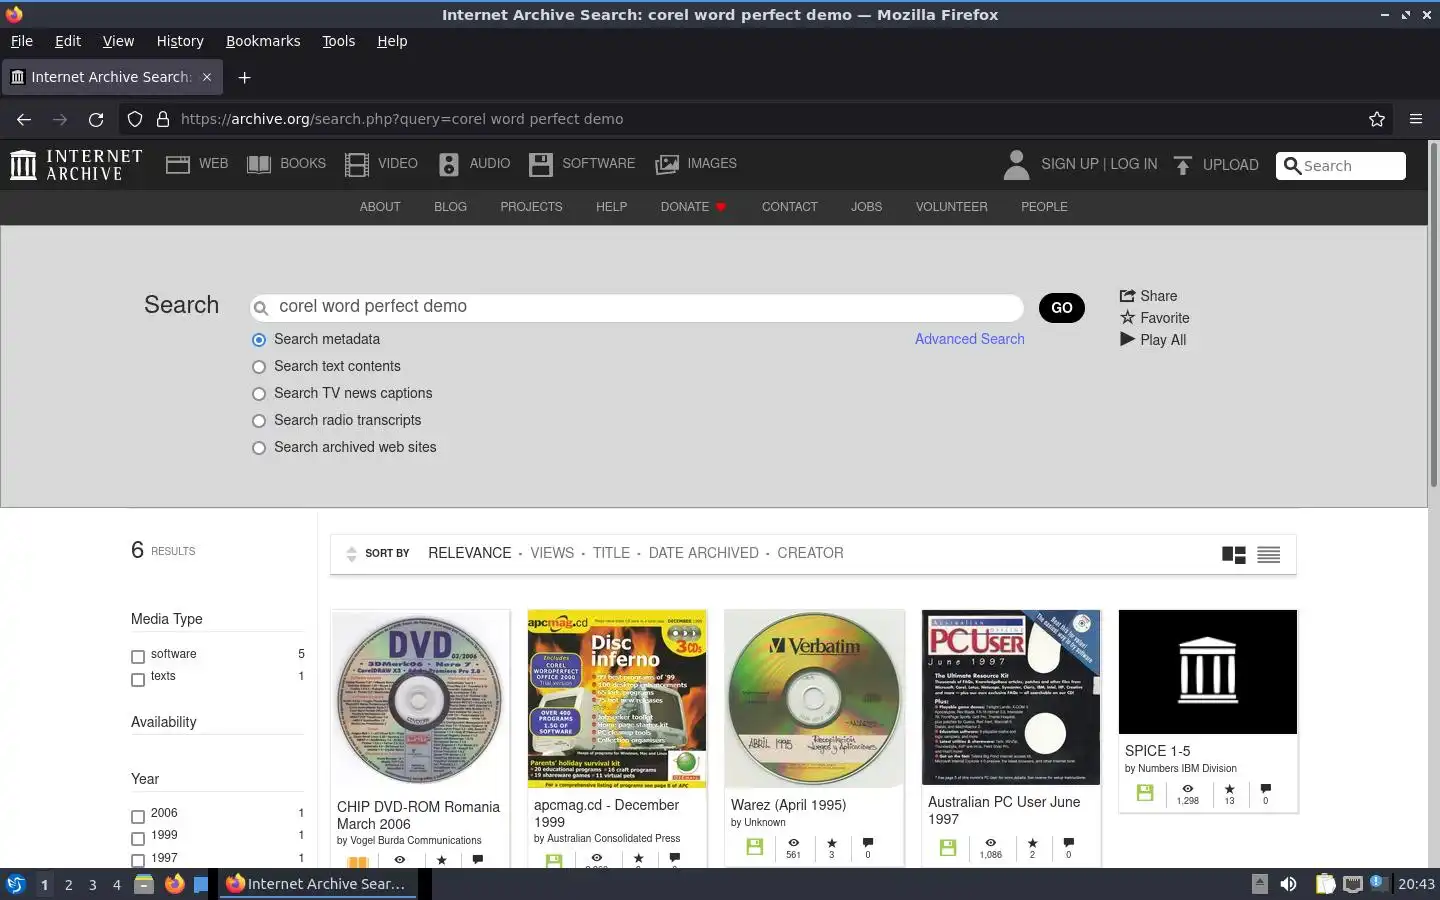Viewport: 1440px width, 900px height.
Task: Launch Firefox from the taskbar
Action: 174,884
